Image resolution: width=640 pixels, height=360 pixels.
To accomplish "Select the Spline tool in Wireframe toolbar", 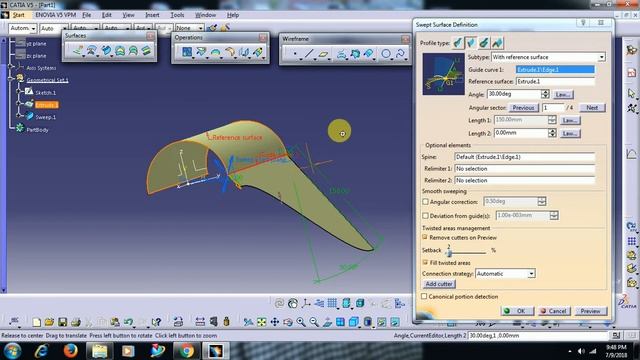I will click(400, 53).
